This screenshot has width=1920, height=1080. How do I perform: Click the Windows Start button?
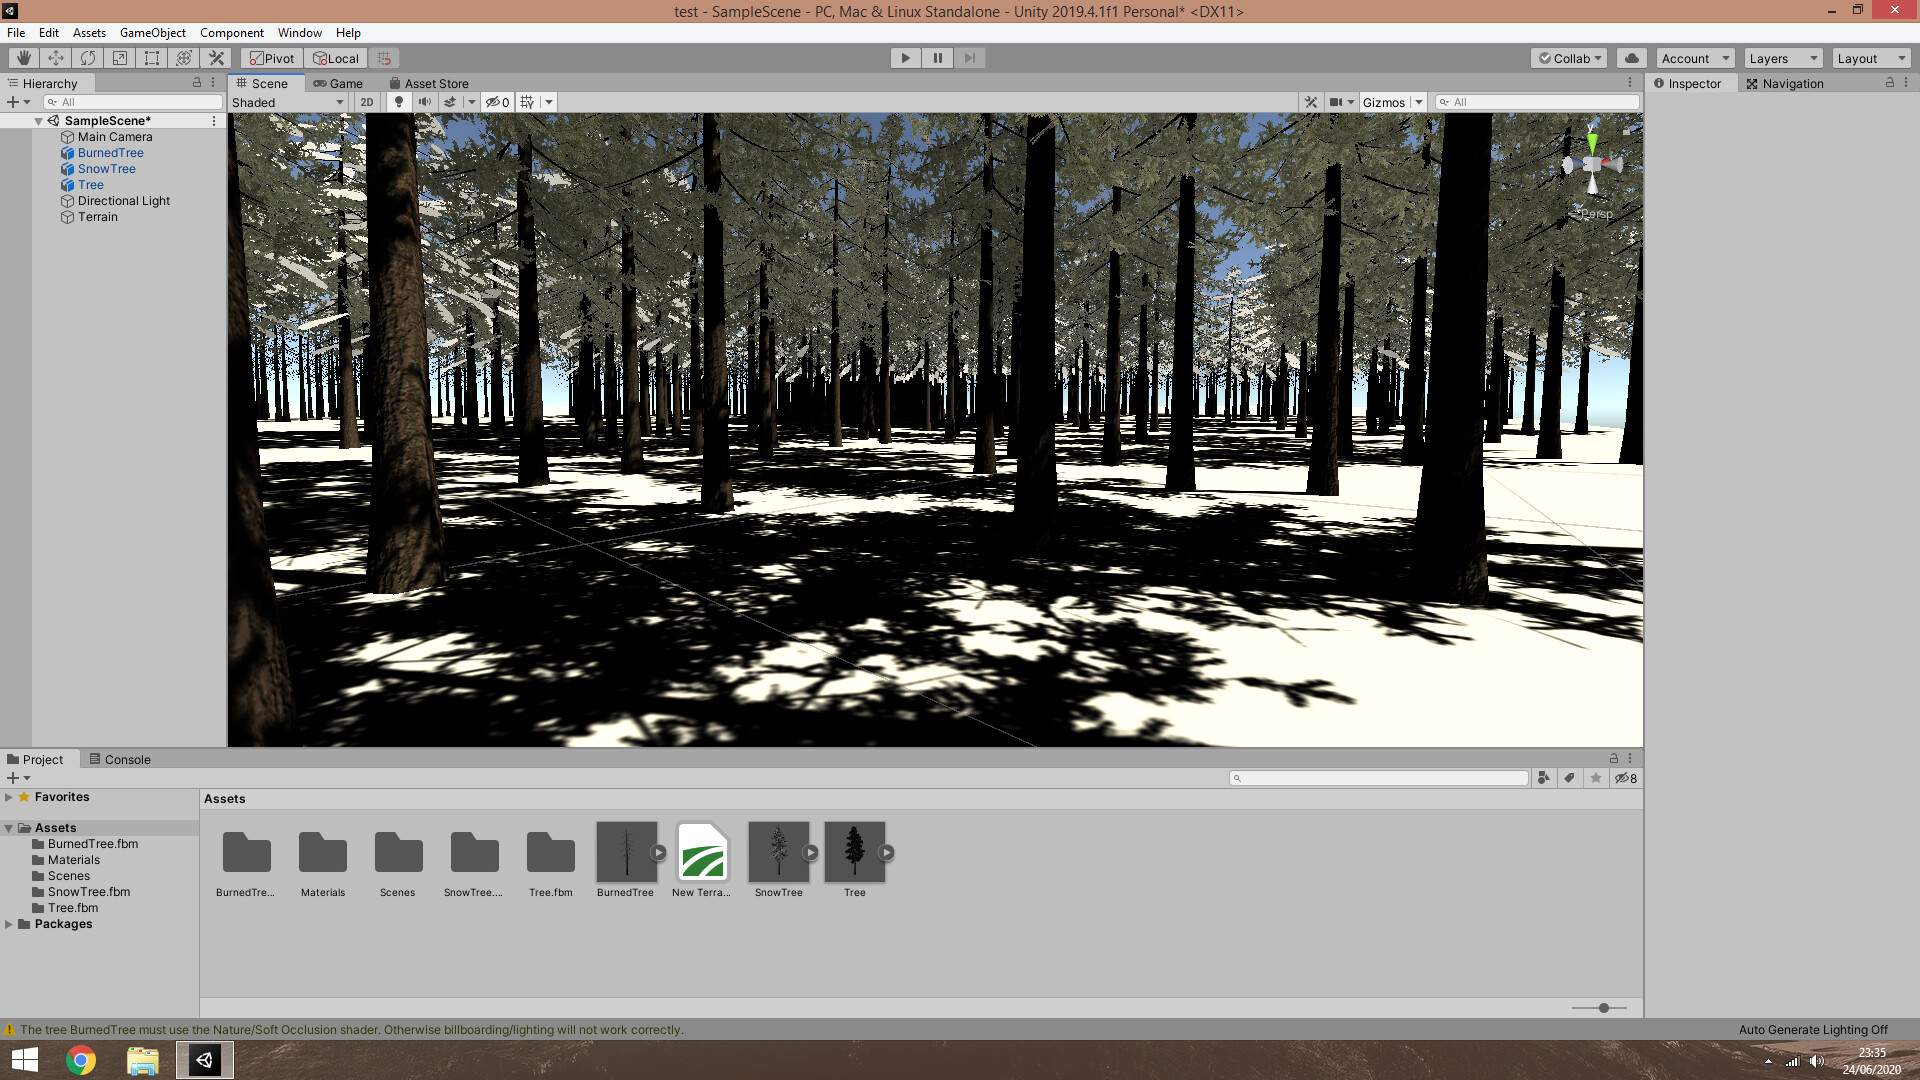[24, 1060]
